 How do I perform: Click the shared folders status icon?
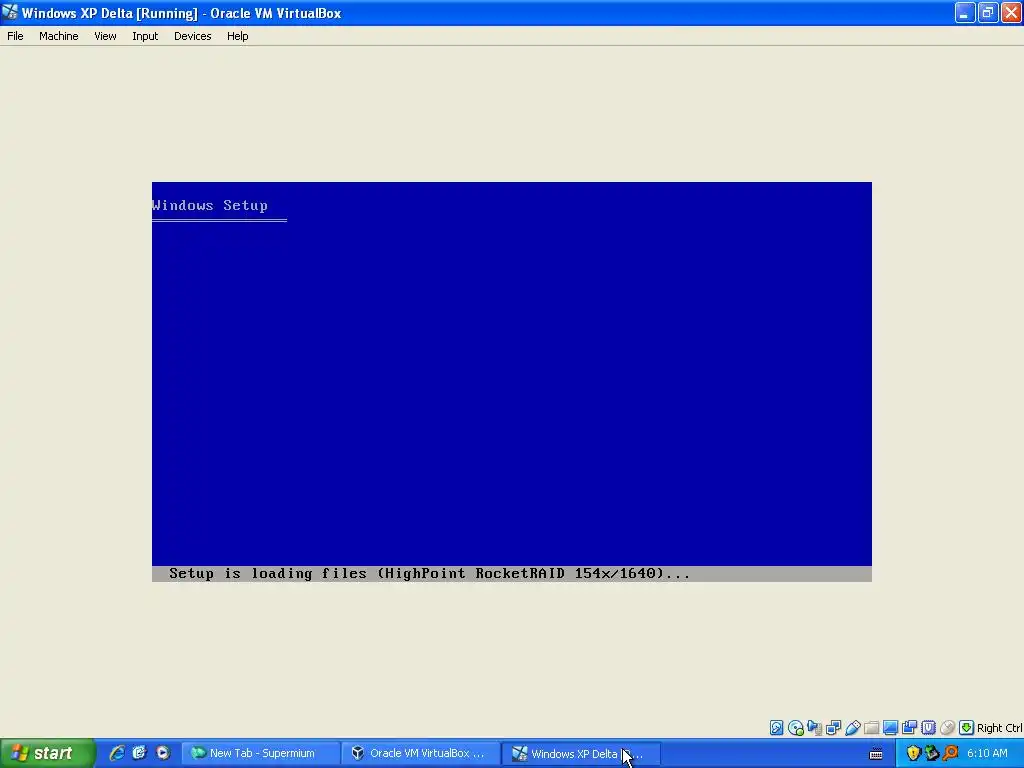(x=871, y=728)
